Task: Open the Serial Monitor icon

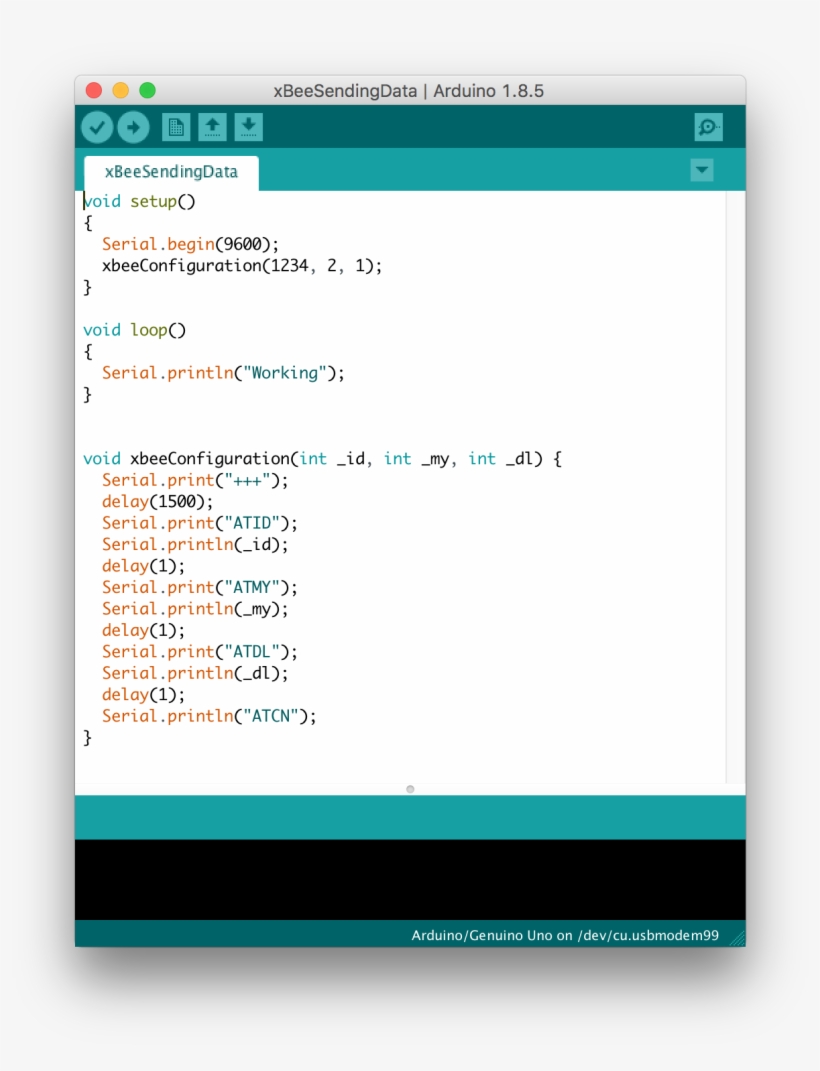Action: 708,127
